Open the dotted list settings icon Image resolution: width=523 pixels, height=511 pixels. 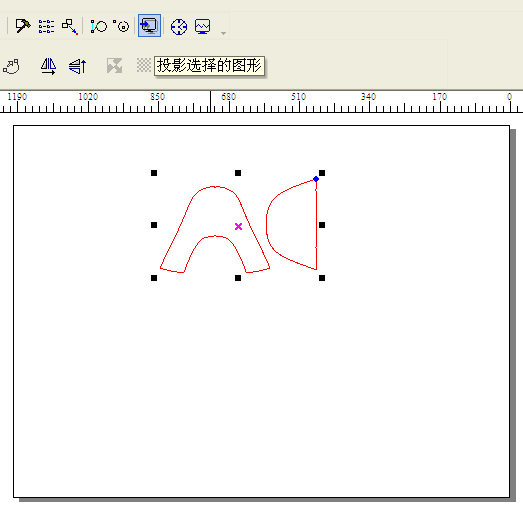click(46, 26)
